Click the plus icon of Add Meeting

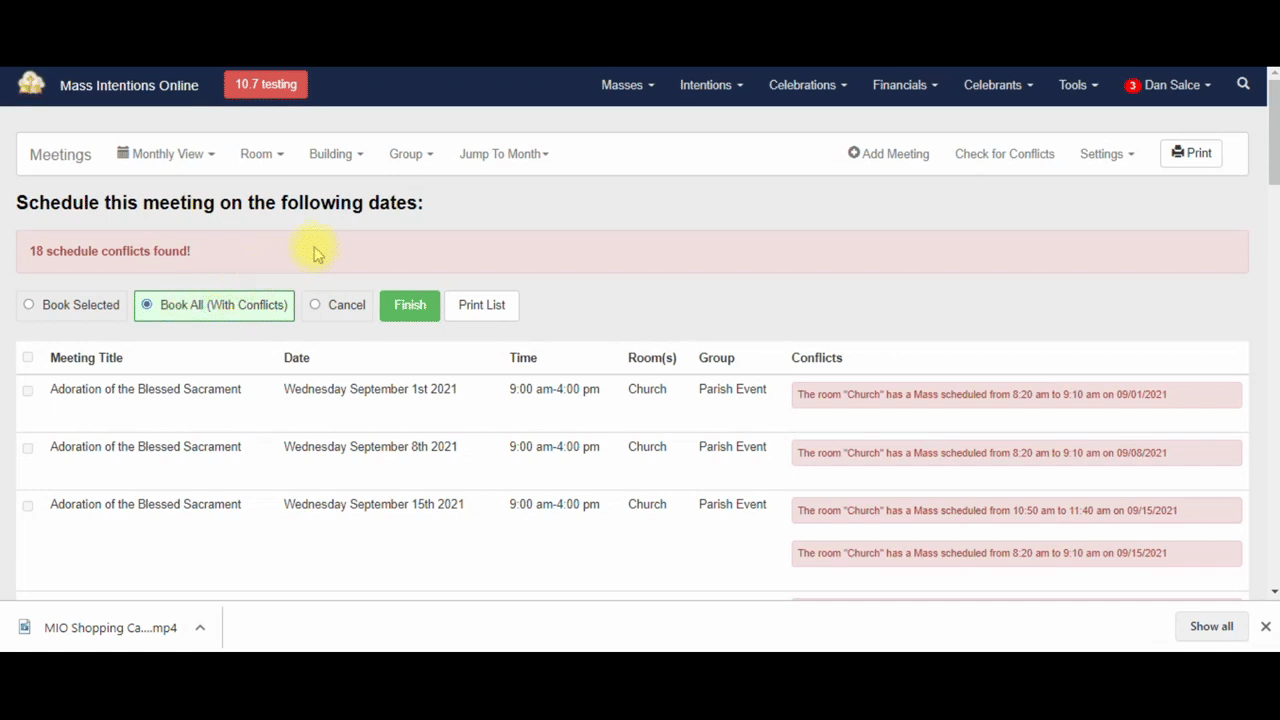[x=854, y=153]
